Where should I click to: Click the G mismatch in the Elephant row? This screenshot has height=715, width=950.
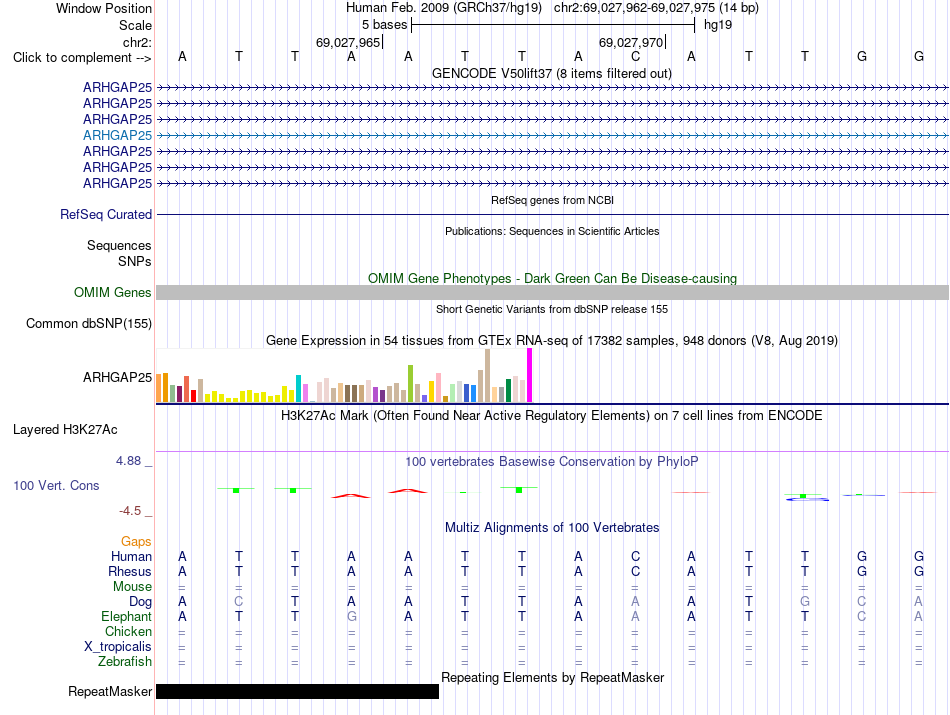coord(351,617)
